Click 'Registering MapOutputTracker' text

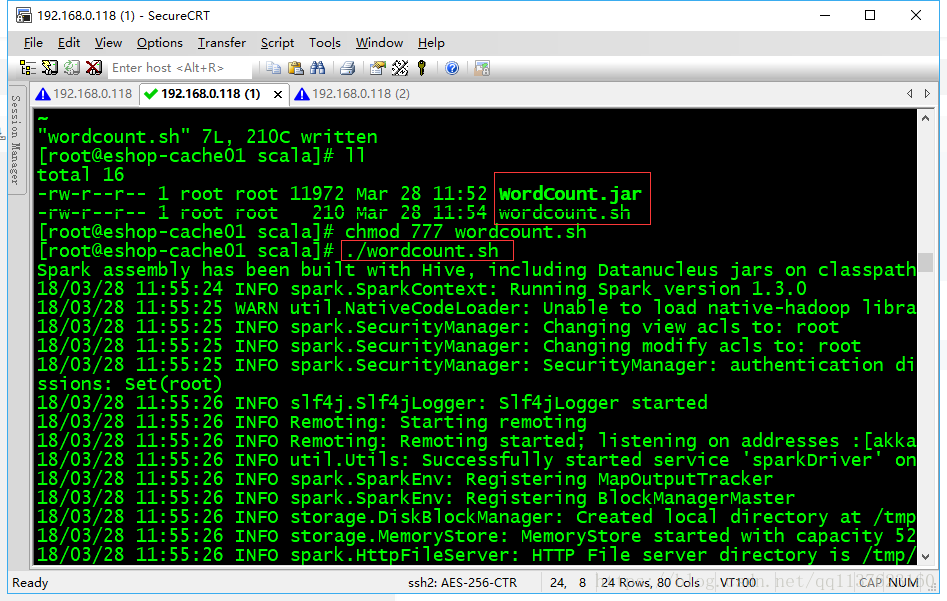click(x=620, y=480)
